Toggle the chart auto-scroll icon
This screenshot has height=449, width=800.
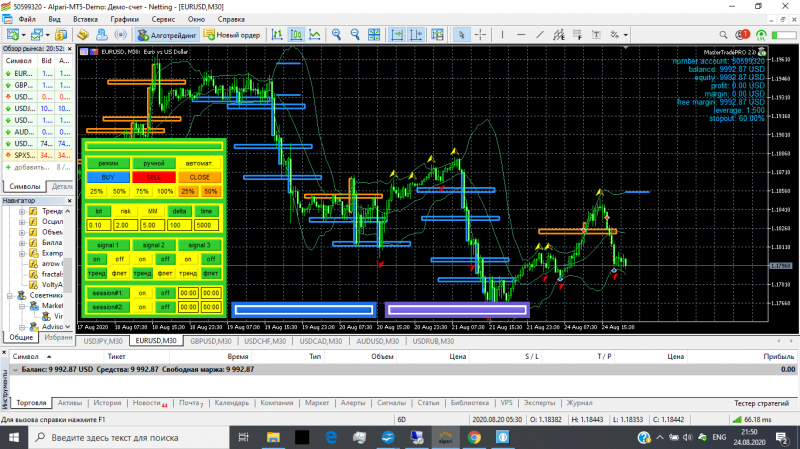pyautogui.click(x=396, y=35)
